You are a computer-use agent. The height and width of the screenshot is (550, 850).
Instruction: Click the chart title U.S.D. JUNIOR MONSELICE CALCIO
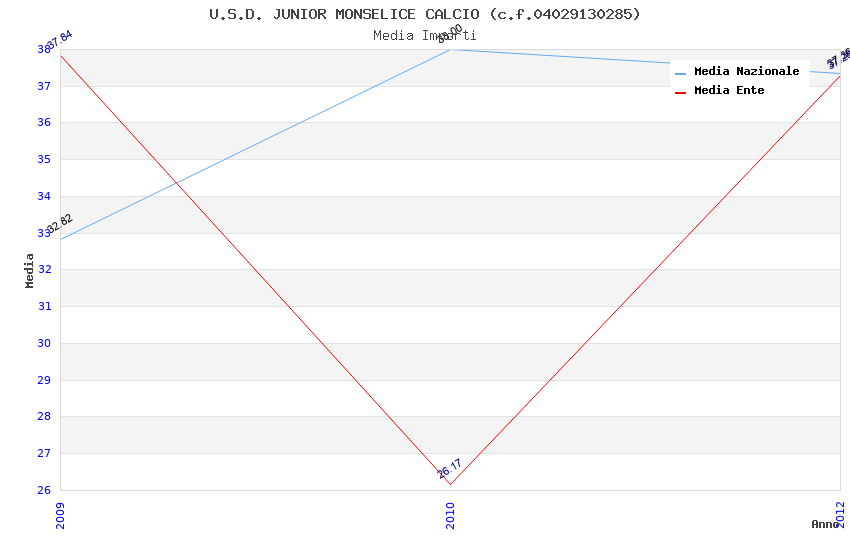tap(424, 14)
